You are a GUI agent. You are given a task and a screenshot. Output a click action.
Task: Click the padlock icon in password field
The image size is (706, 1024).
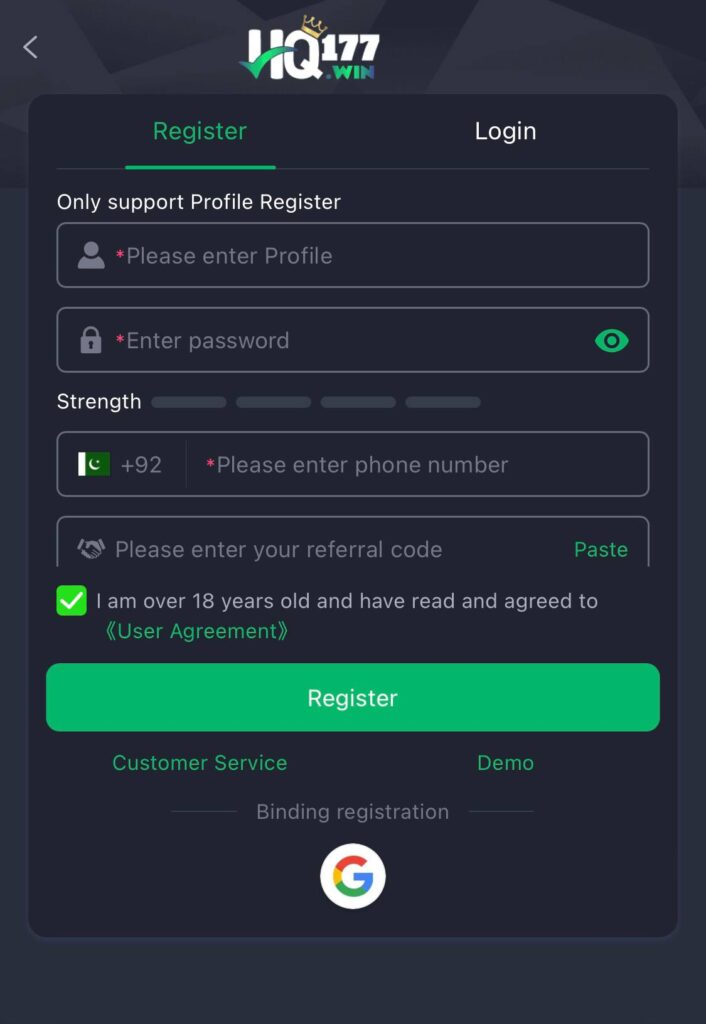[x=91, y=340]
